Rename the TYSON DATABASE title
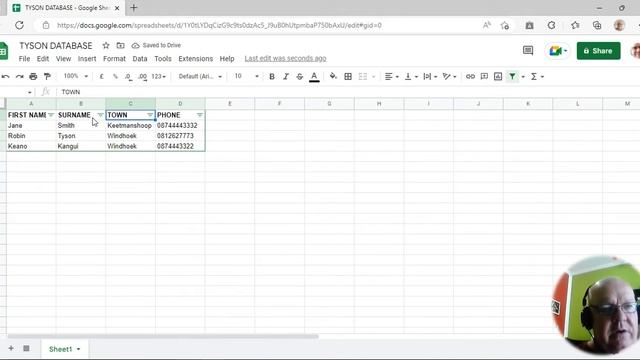Image resolution: width=640 pixels, height=360 pixels. pos(56,45)
